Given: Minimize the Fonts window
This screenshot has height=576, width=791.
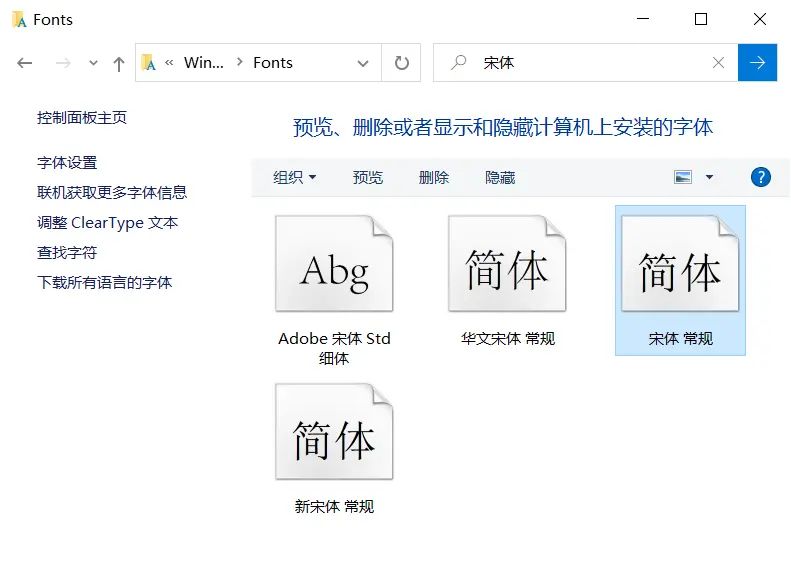Looking at the screenshot, I should 643,19.
